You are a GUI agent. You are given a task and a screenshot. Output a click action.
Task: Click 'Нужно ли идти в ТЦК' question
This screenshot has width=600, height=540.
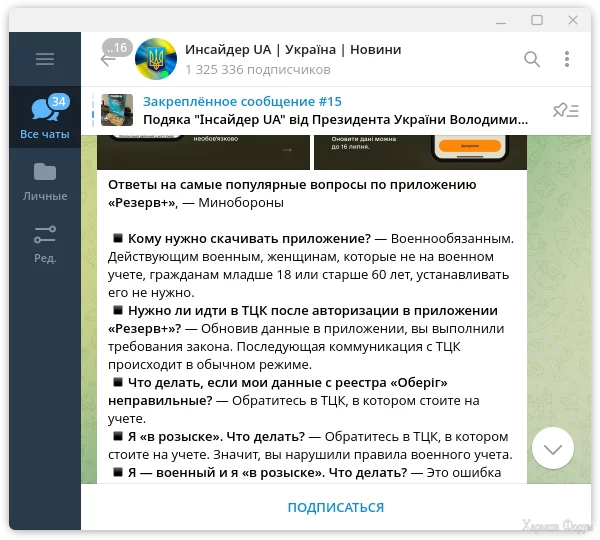[302, 319]
